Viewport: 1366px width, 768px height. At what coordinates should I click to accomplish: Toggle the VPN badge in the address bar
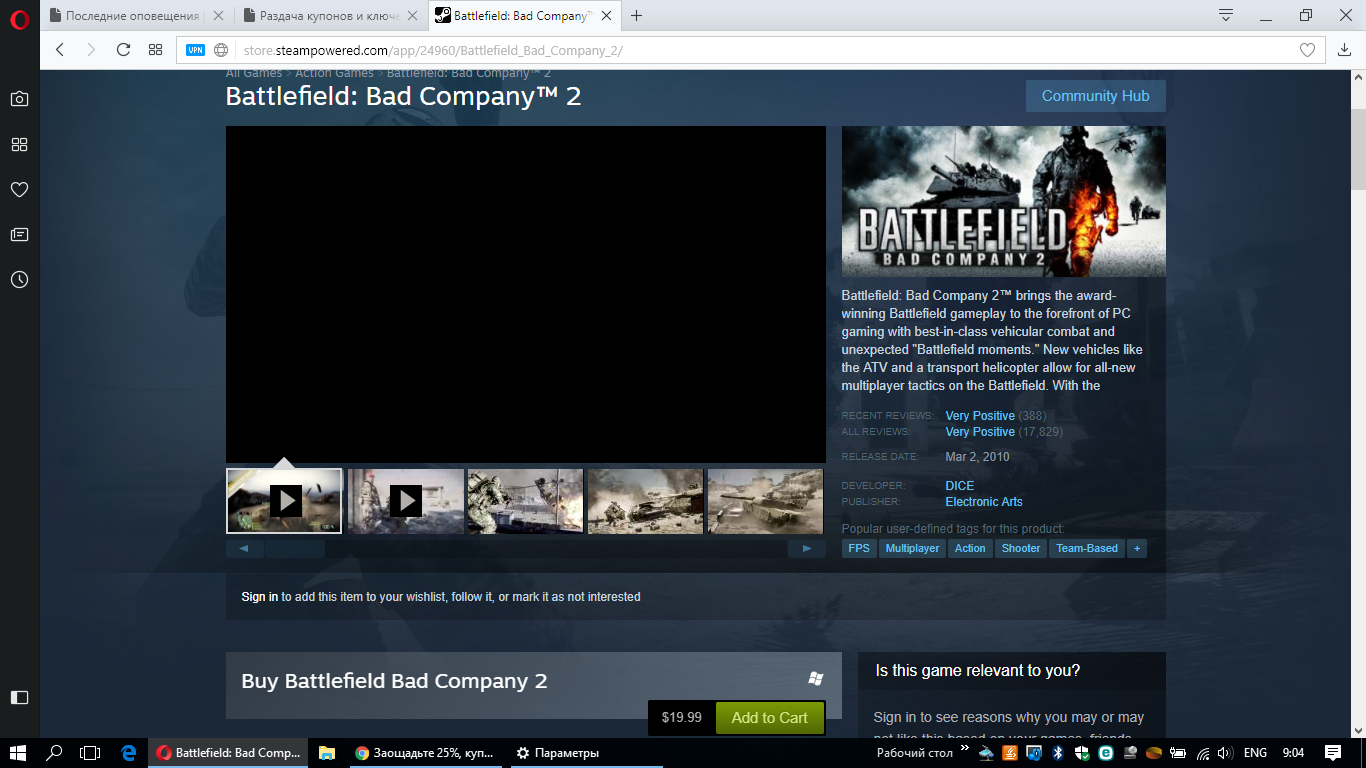pos(195,50)
